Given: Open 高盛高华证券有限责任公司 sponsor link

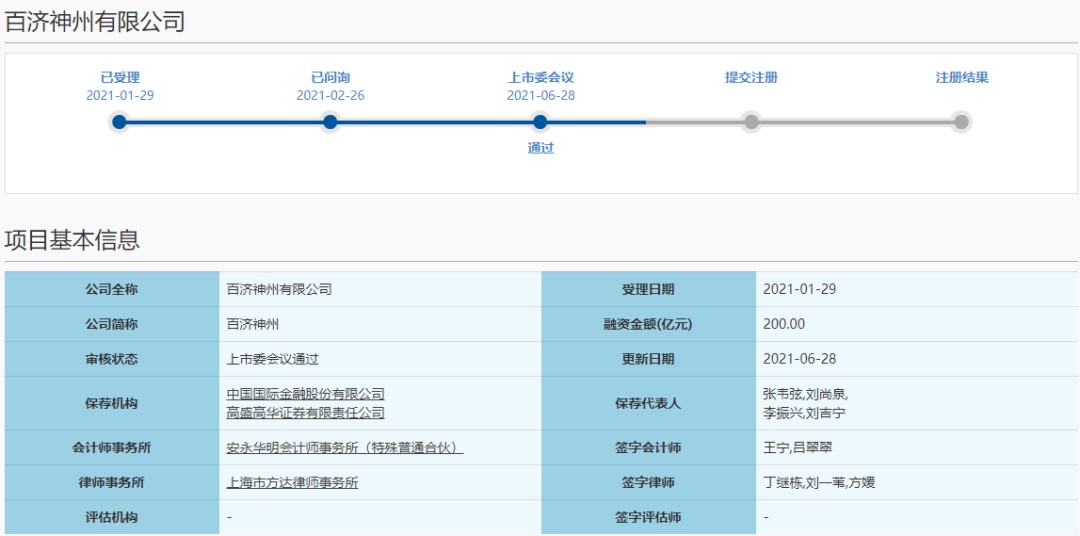Looking at the screenshot, I should click(x=305, y=413).
